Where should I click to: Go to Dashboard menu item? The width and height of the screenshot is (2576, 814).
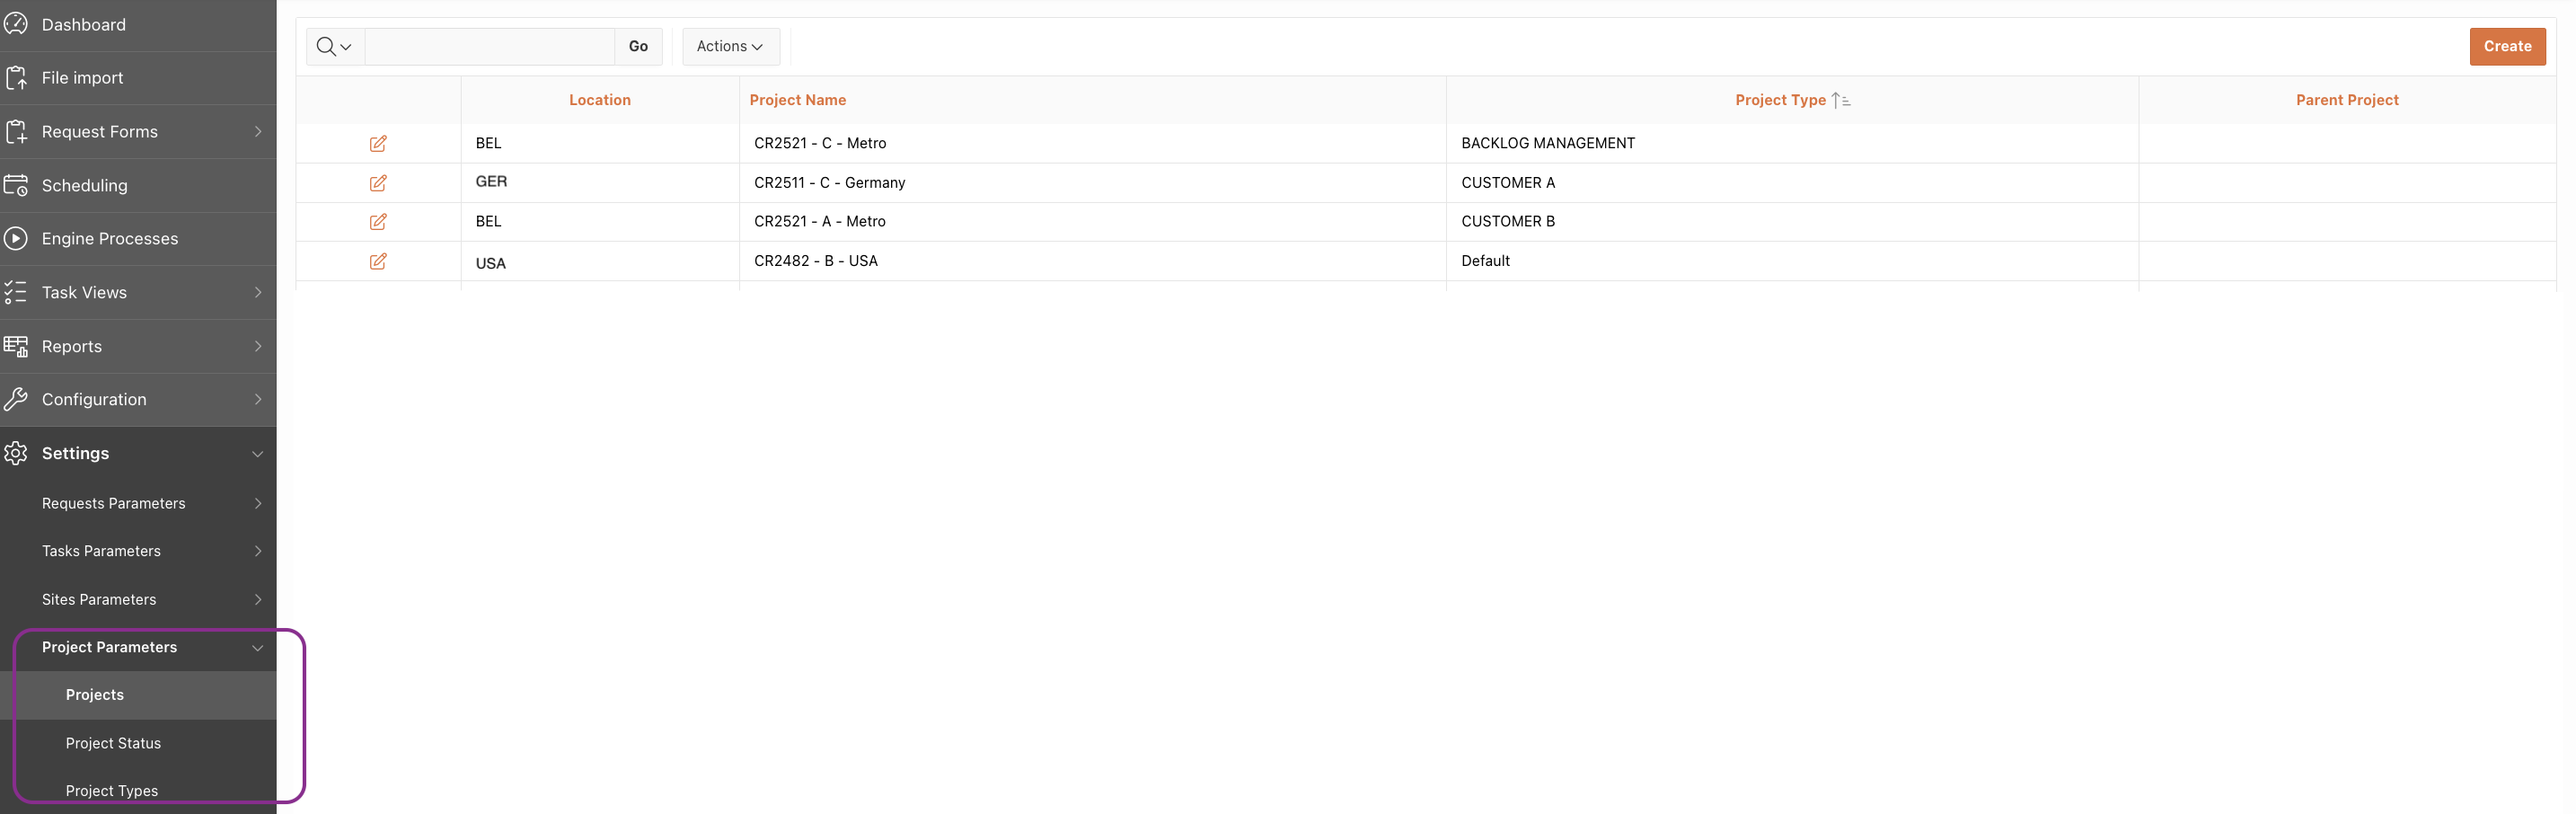[138, 25]
